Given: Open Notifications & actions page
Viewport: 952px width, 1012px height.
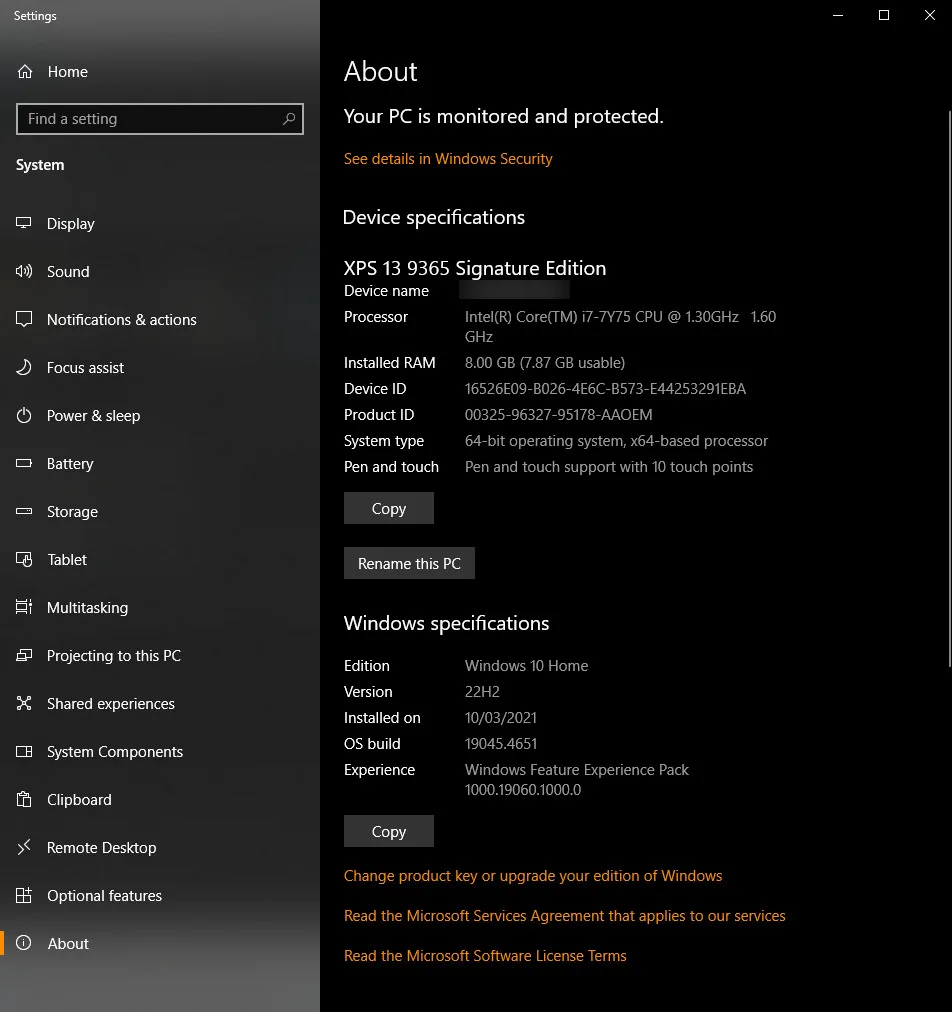Looking at the screenshot, I should tap(121, 320).
